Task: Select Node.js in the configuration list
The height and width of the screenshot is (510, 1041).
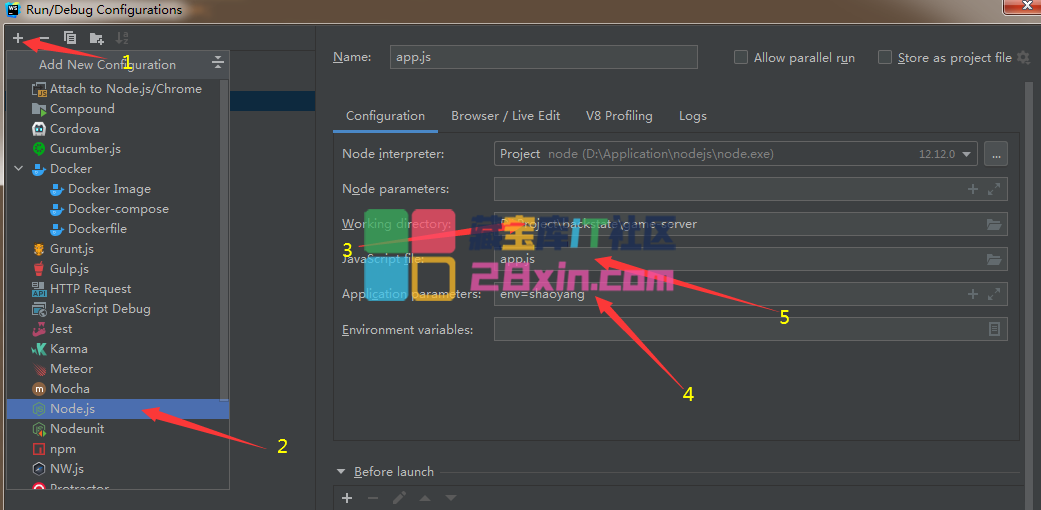Action: pyautogui.click(x=72, y=409)
